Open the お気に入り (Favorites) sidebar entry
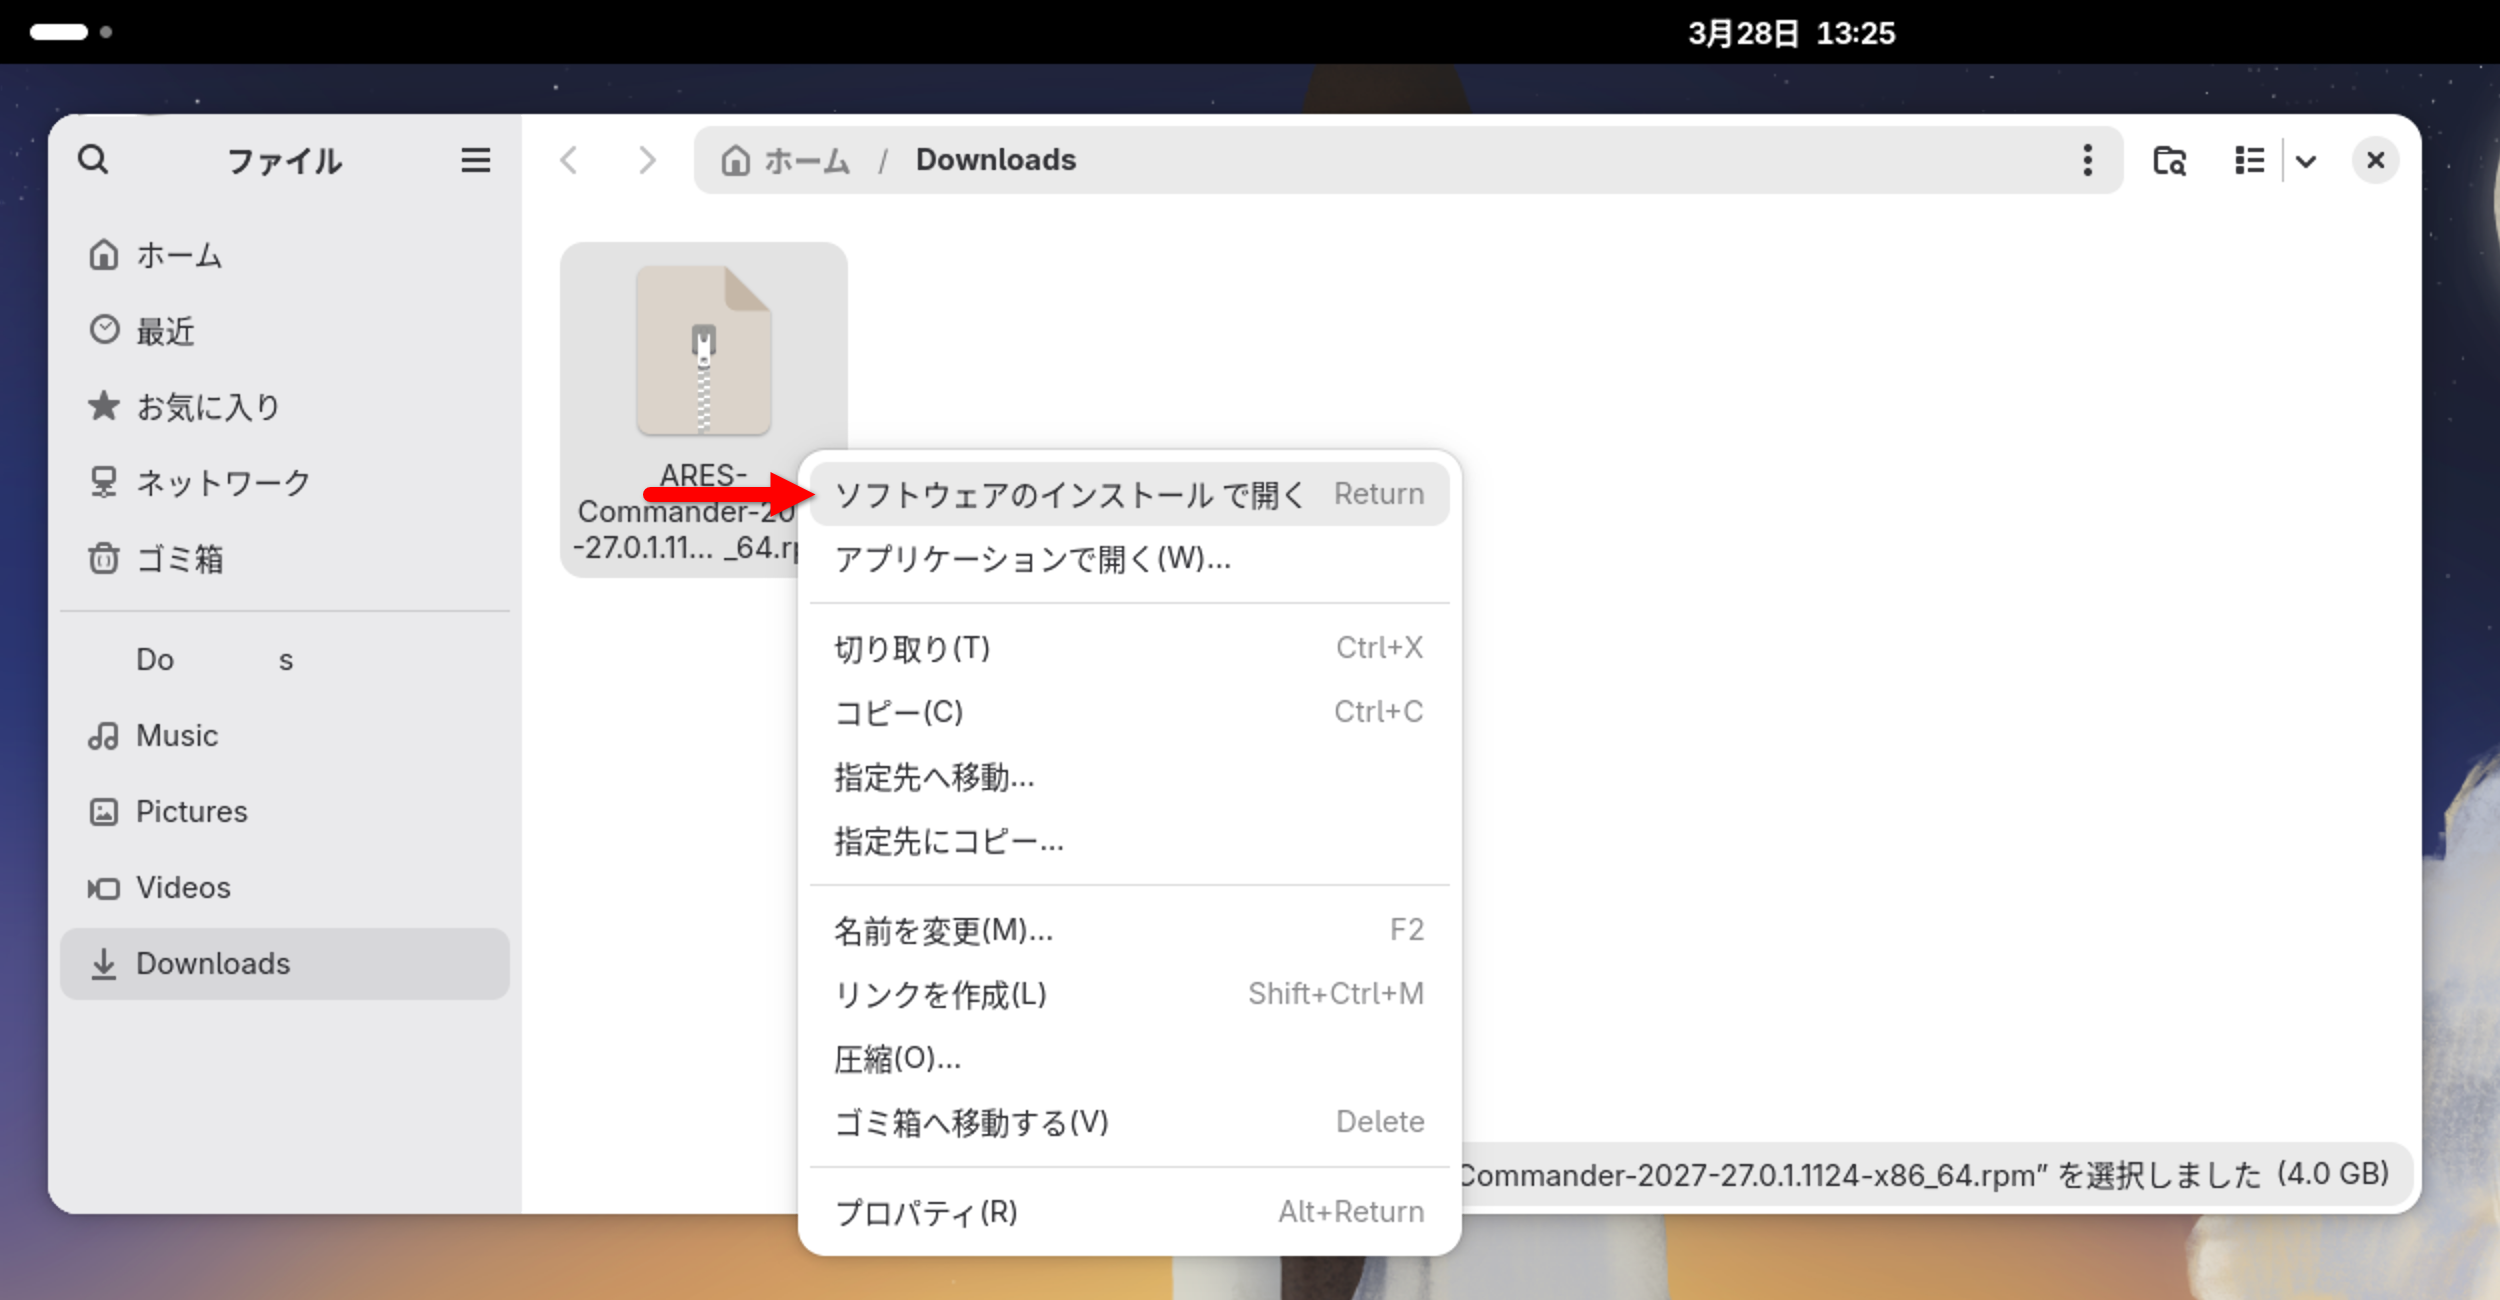Viewport: 2500px width, 1300px height. (207, 406)
